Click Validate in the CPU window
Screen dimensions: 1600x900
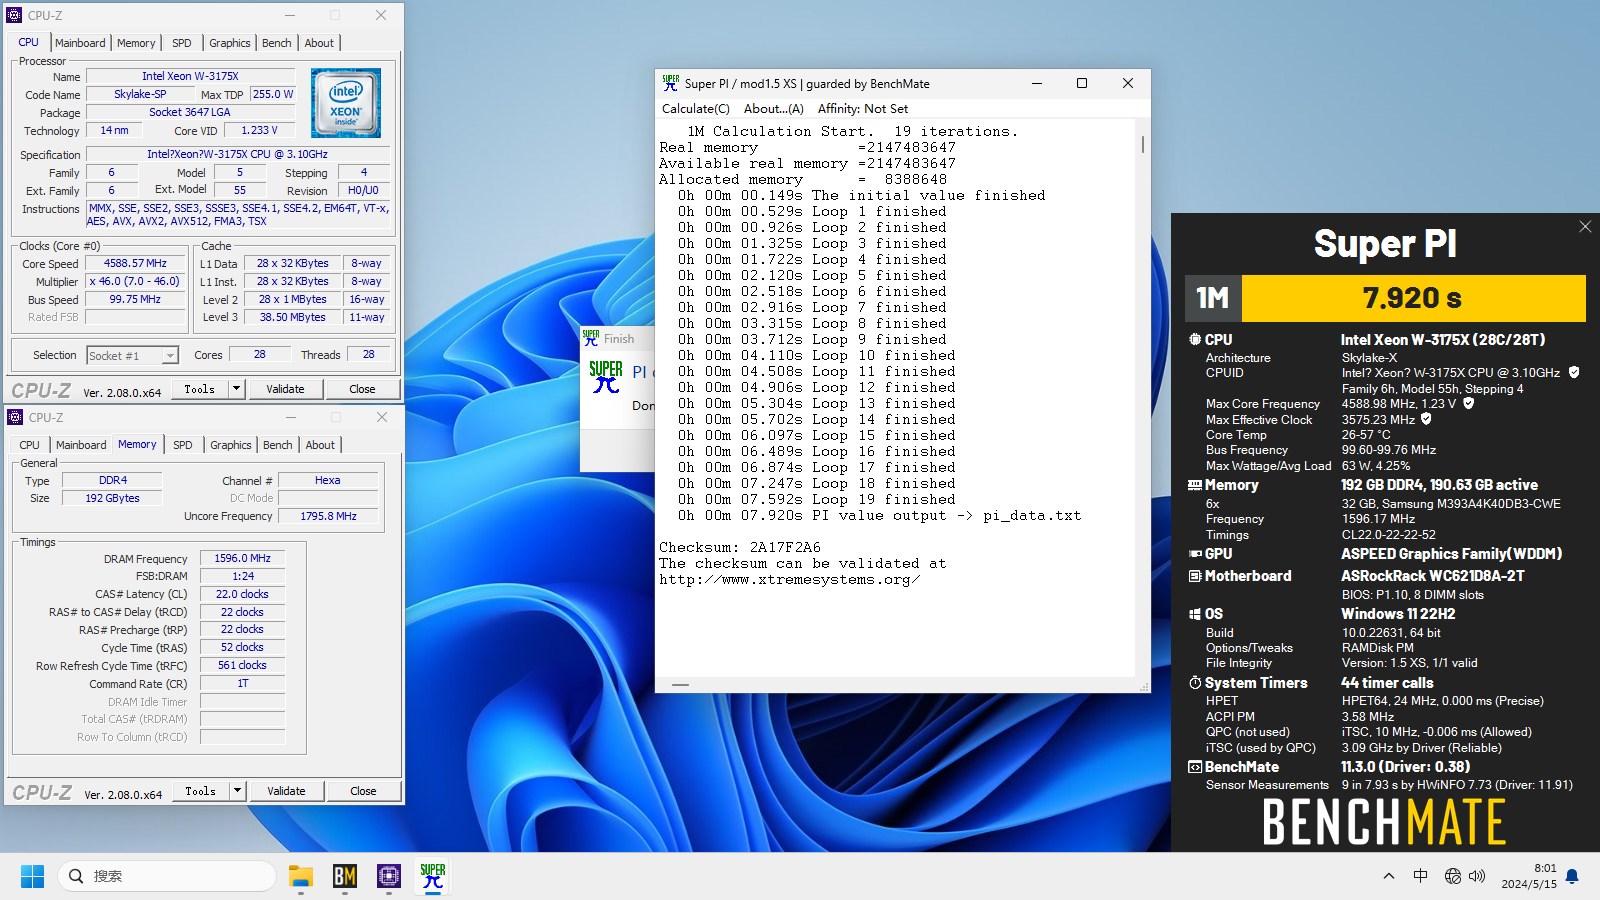point(285,389)
